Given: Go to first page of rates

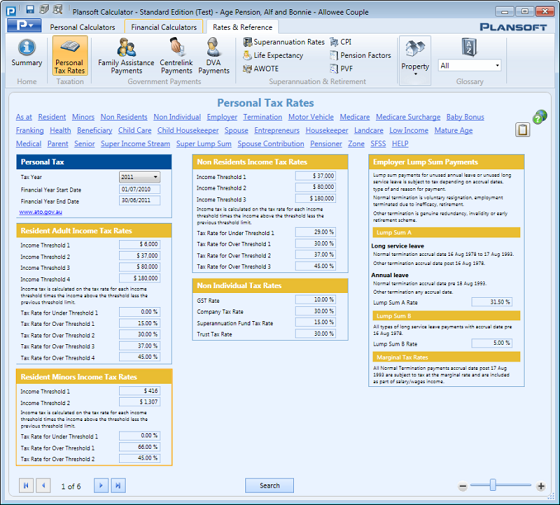Looking at the screenshot, I should 26,486.
